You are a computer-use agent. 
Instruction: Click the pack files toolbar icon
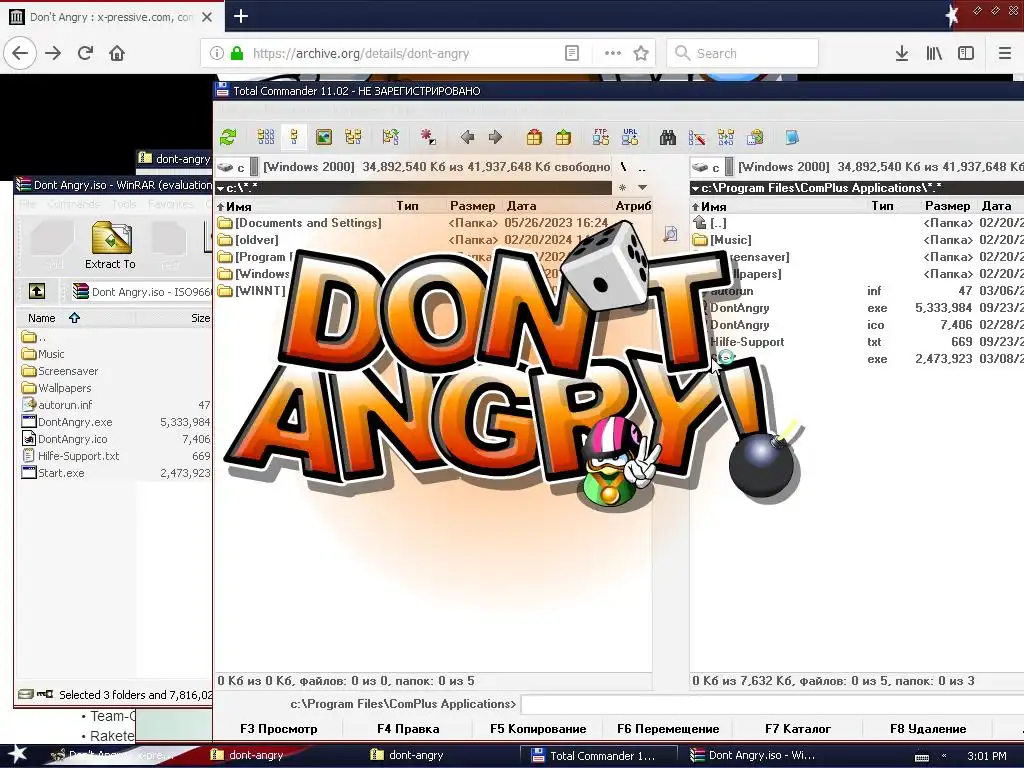pos(534,137)
